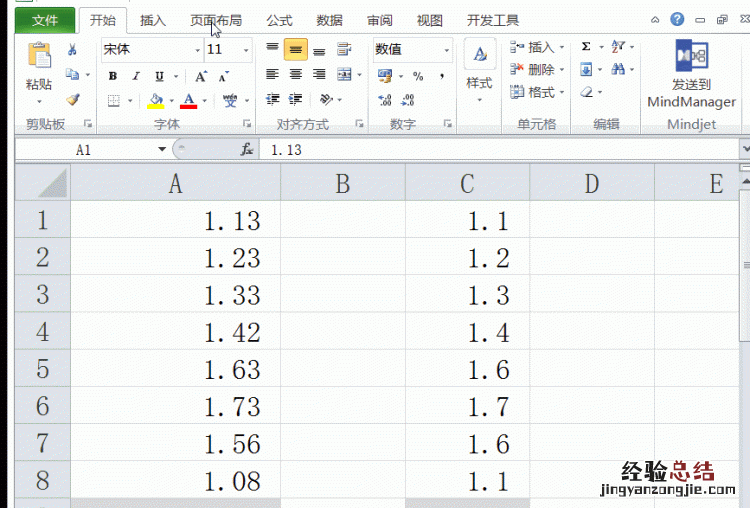Switch to 页面布局 tab

click(216, 20)
